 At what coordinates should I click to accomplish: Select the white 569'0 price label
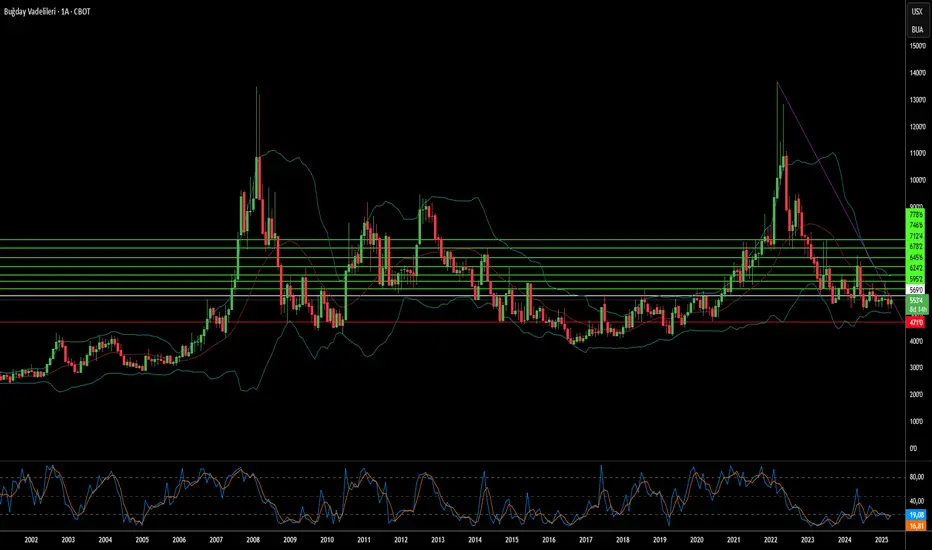[x=915, y=290]
